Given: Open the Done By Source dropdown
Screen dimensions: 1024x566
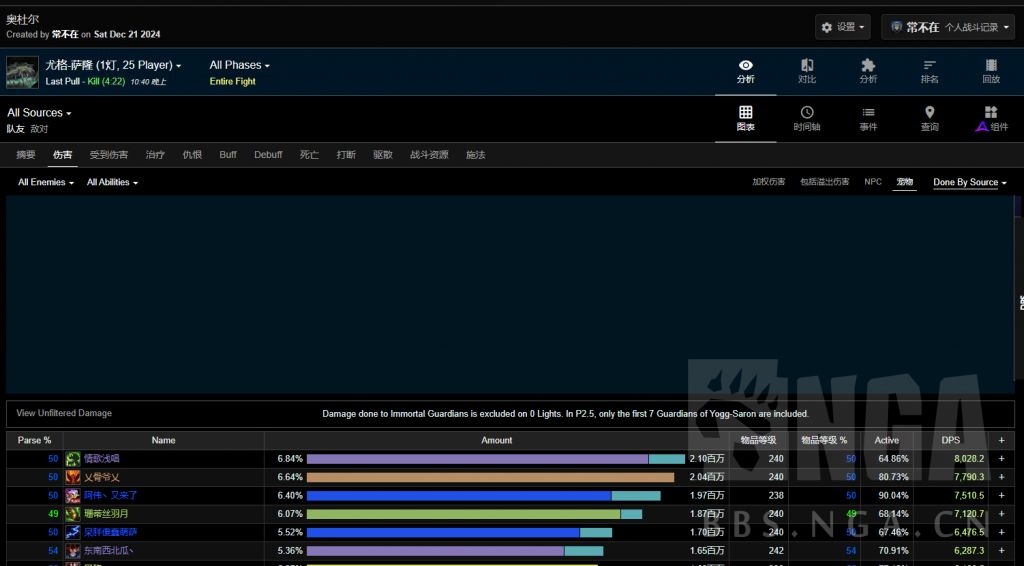Looking at the screenshot, I should point(970,182).
